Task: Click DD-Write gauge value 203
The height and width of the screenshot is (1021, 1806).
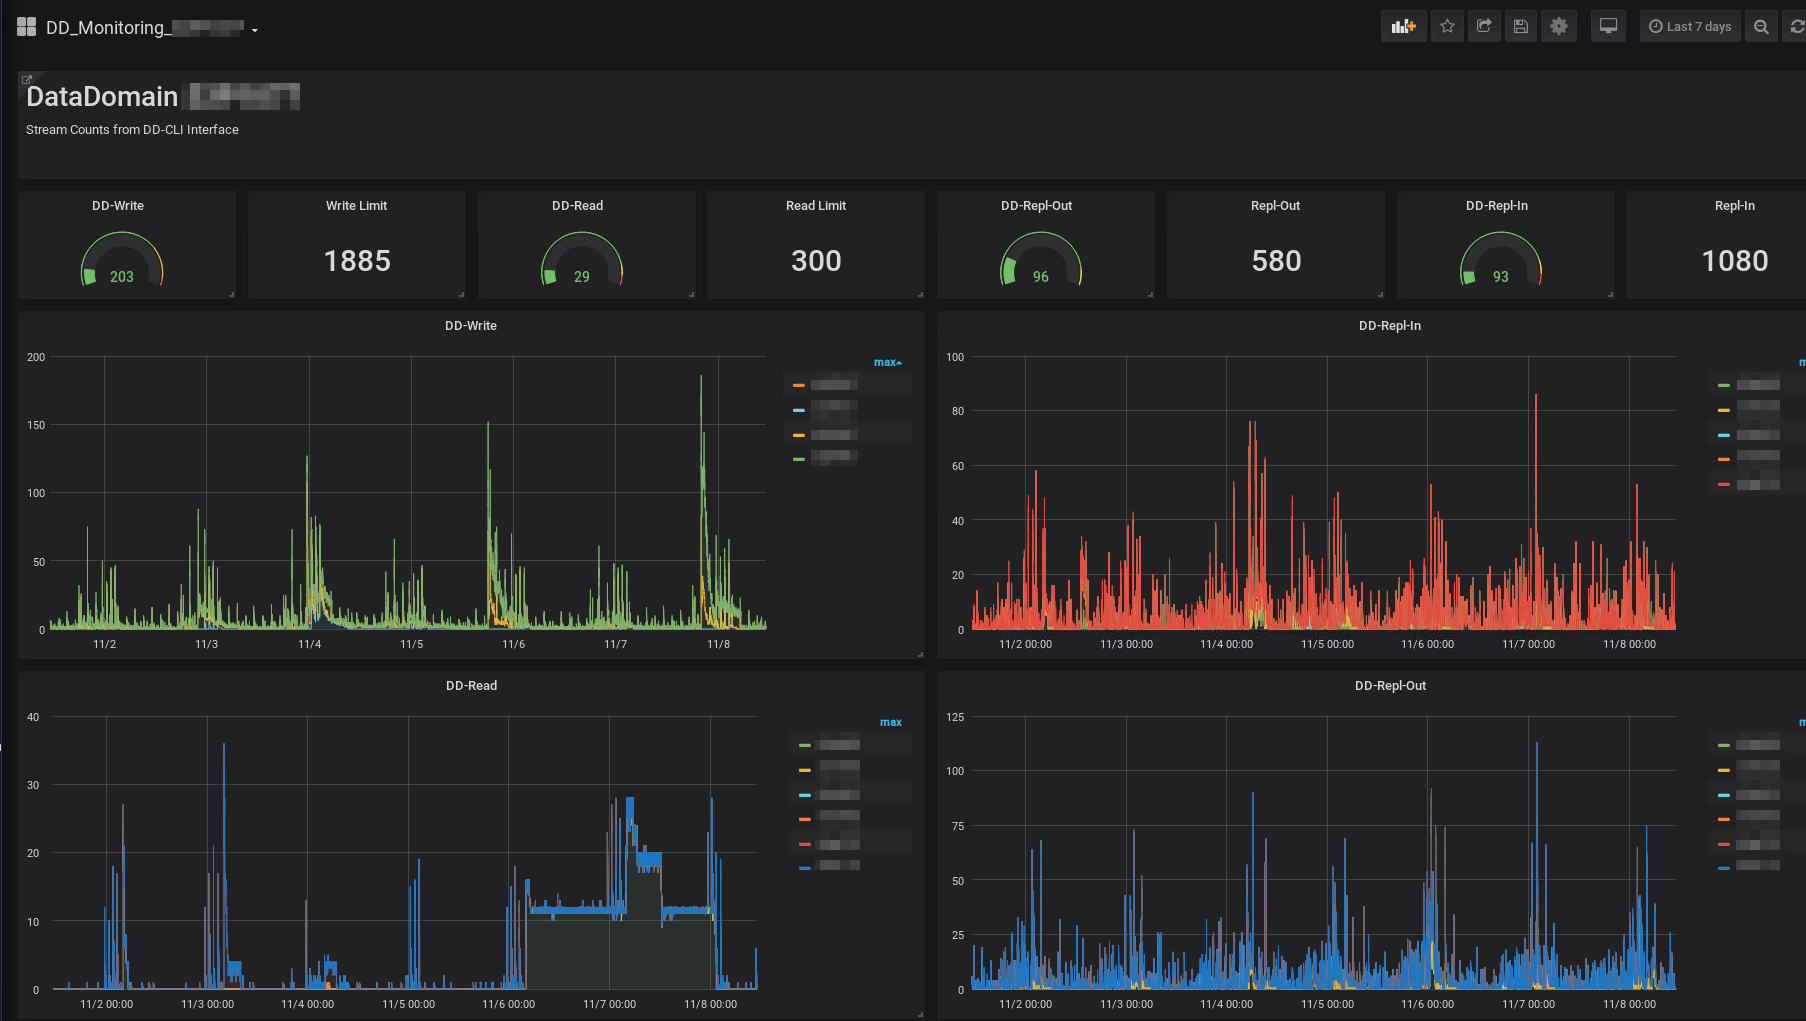Action: click(122, 277)
